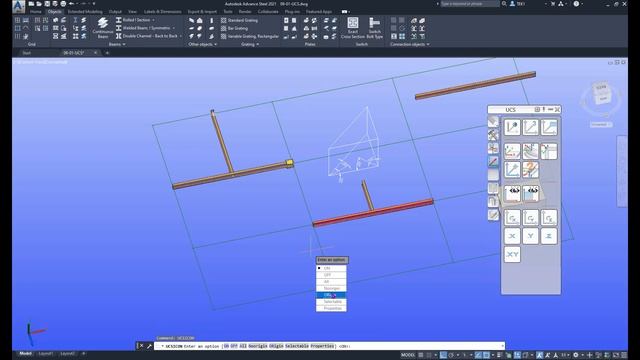Pin the UCS tool palette
Image resolution: width=640 pixels, height=360 pixels.
pos(544,109)
